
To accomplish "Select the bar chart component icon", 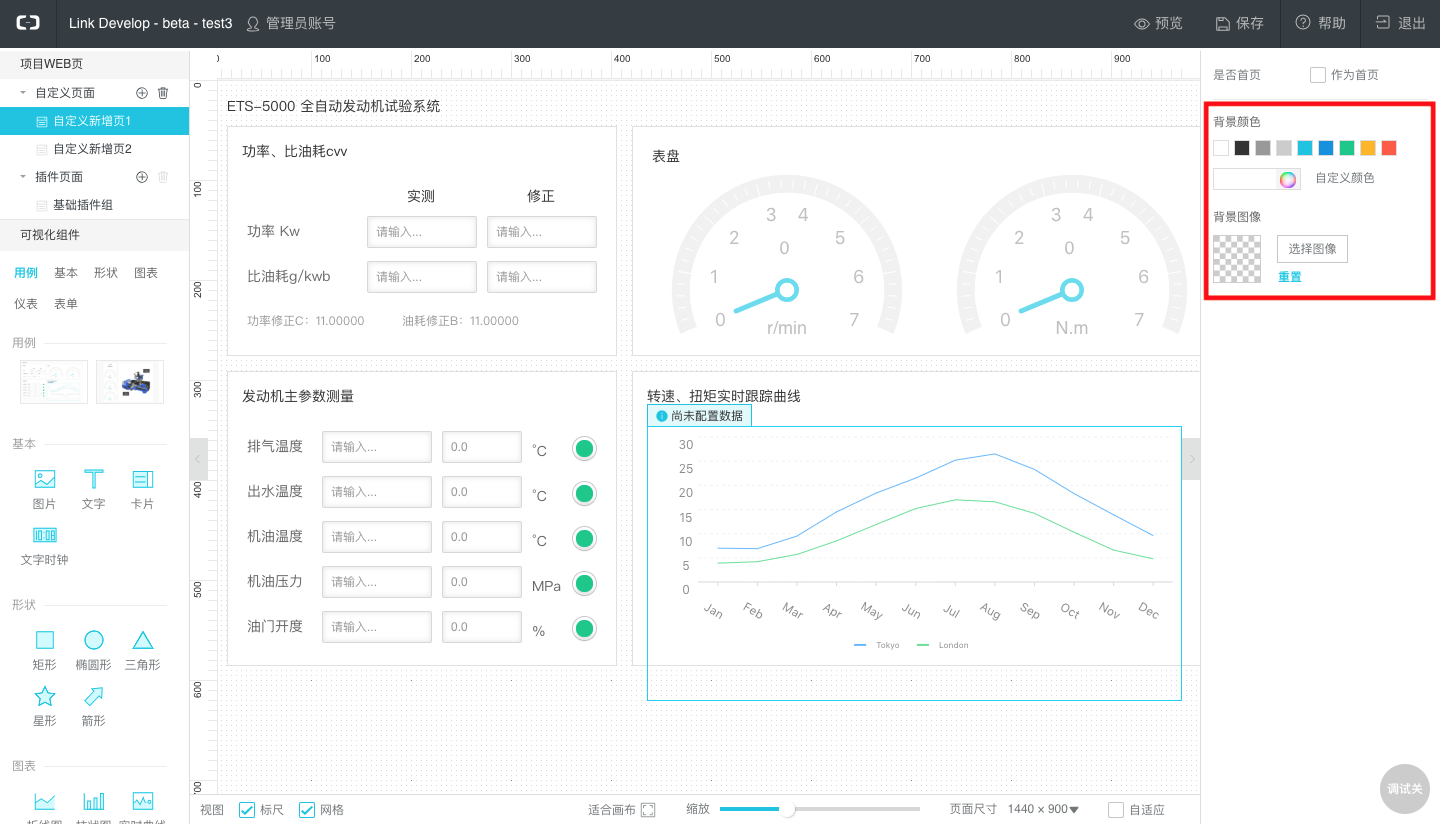I will coord(93,801).
